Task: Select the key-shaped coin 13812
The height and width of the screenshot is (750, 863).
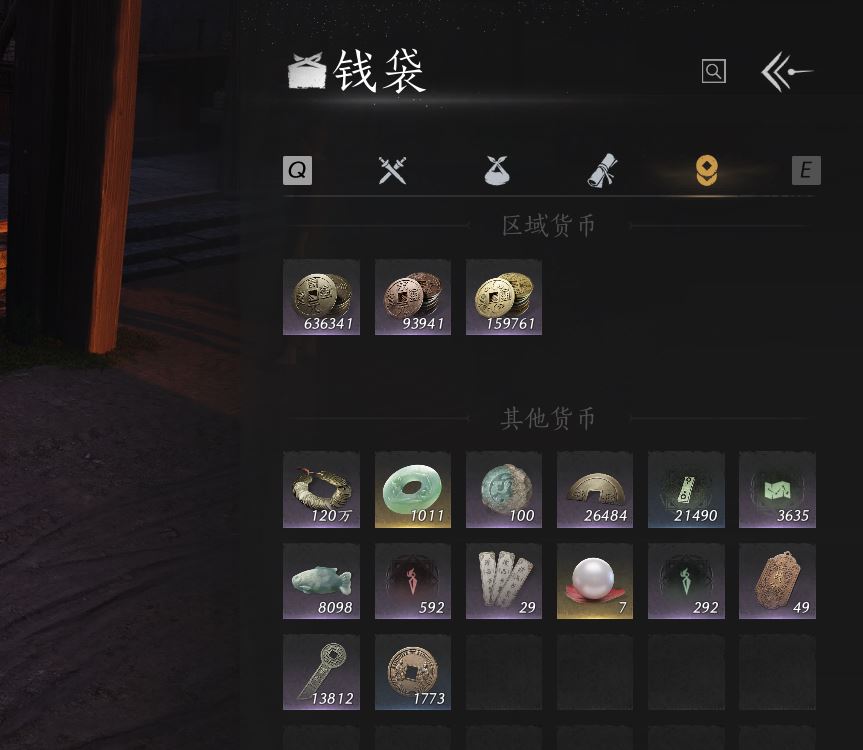Action: click(x=321, y=672)
